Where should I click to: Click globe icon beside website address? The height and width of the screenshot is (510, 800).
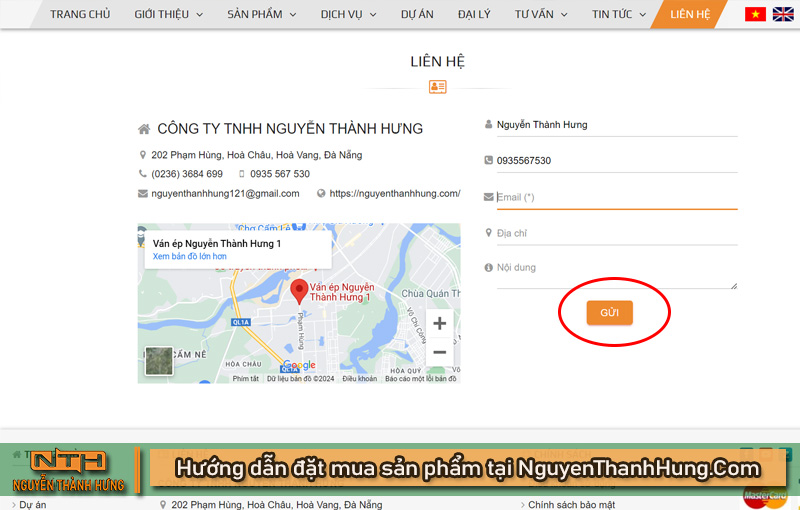point(321,193)
